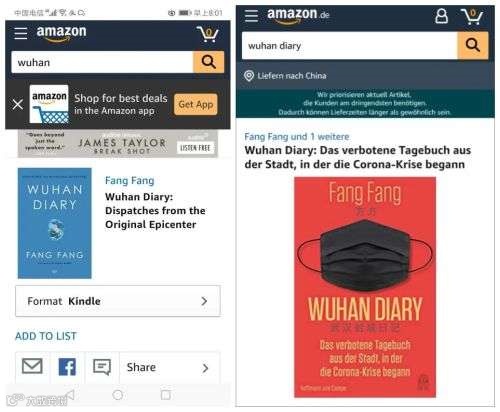Open the James Taylor Break Shot ad banner
This screenshot has width=500, height=412.
[x=118, y=144]
